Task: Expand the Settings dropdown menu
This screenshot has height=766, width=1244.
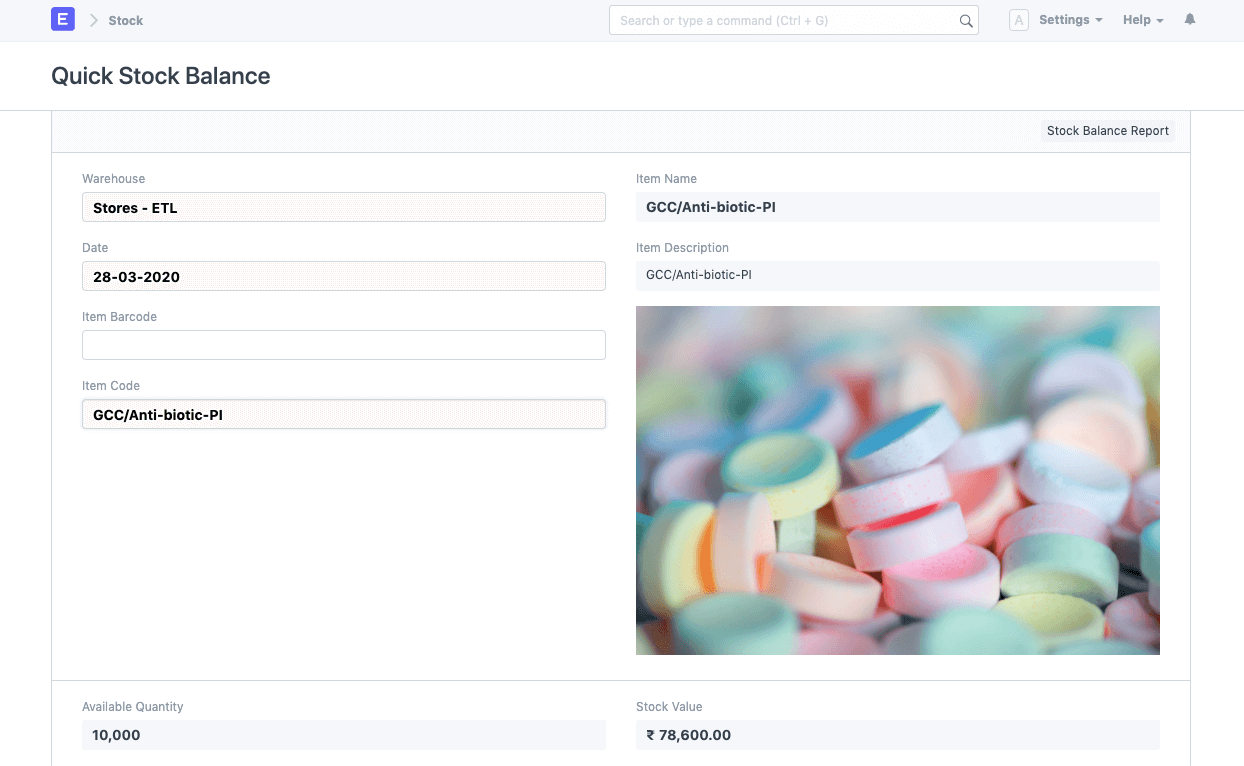Action: click(1070, 20)
